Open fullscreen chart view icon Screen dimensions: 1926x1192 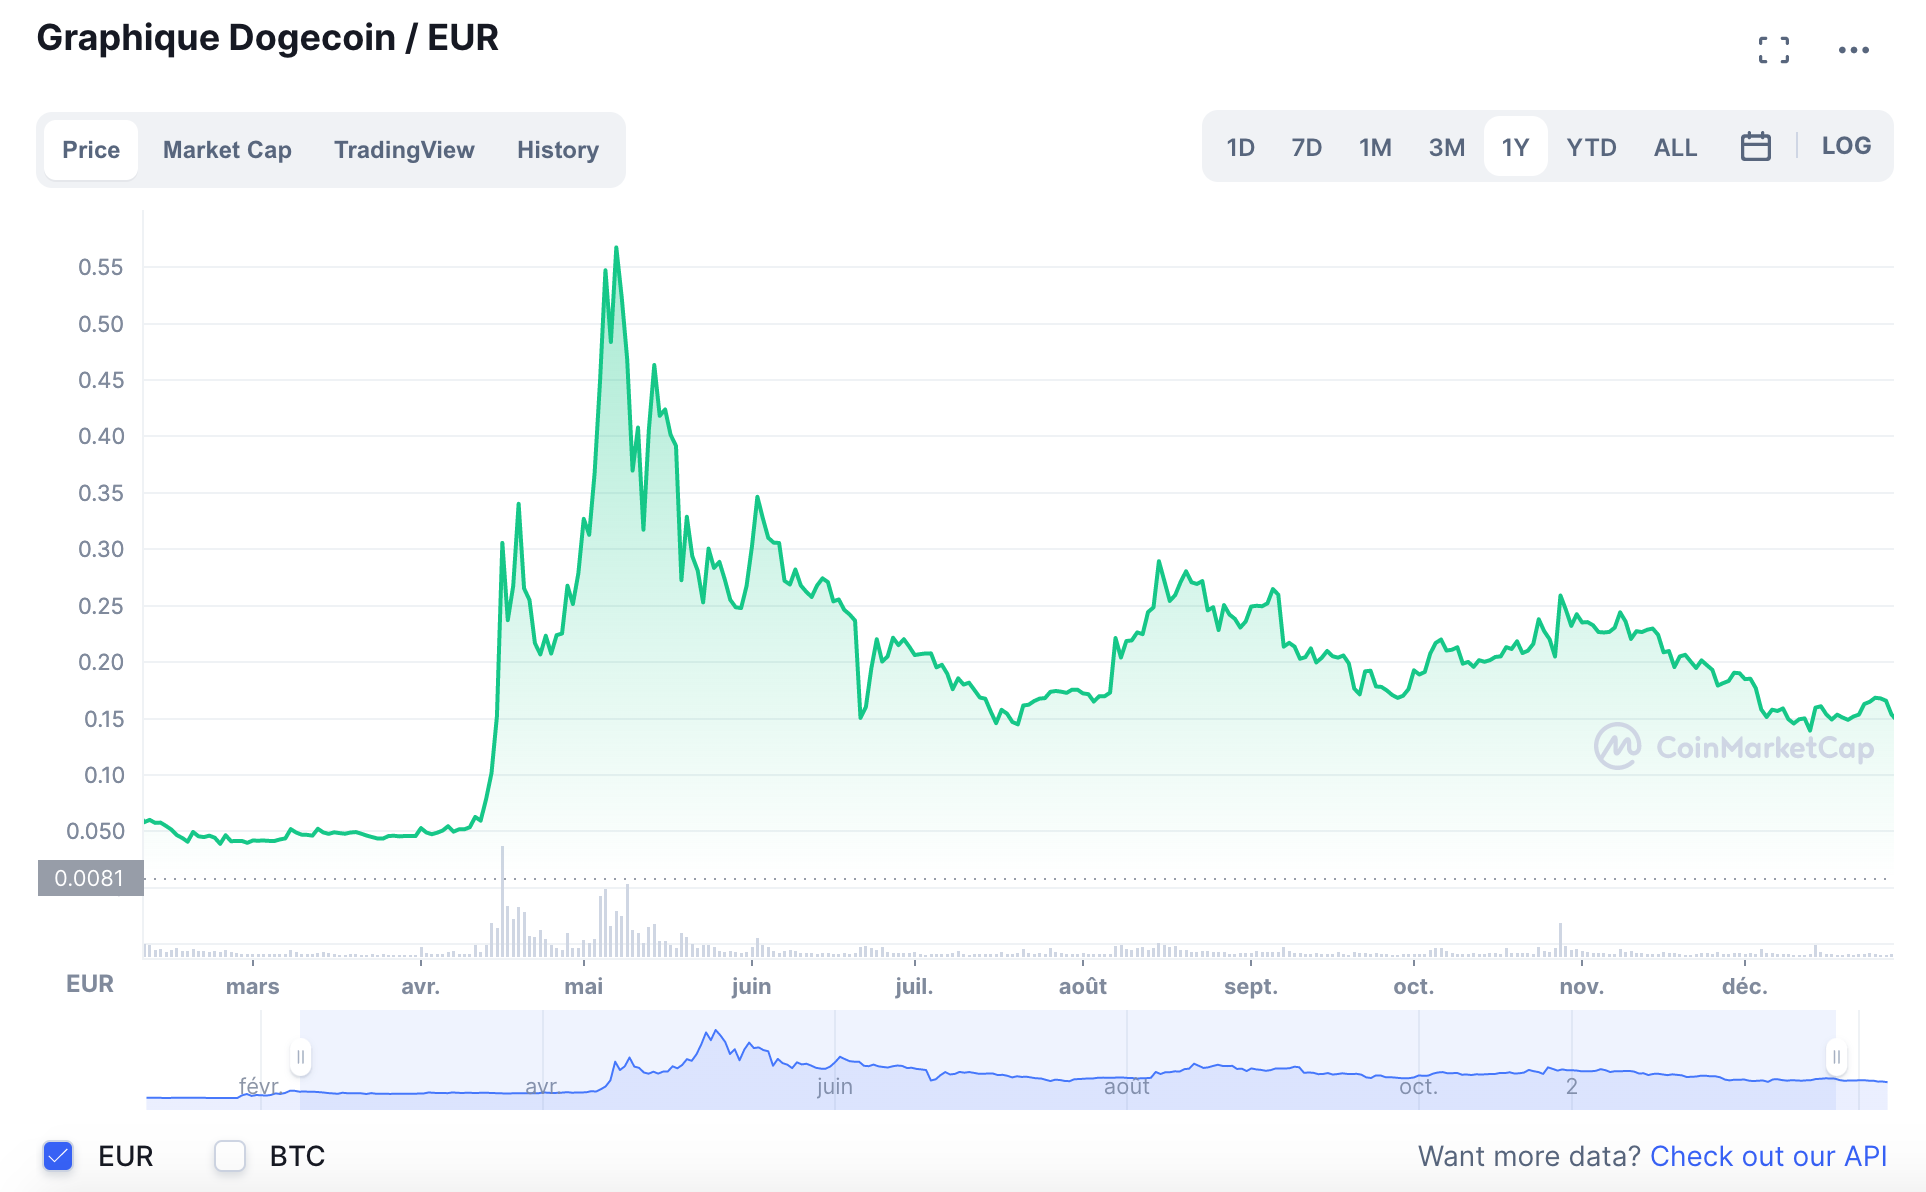[1774, 50]
